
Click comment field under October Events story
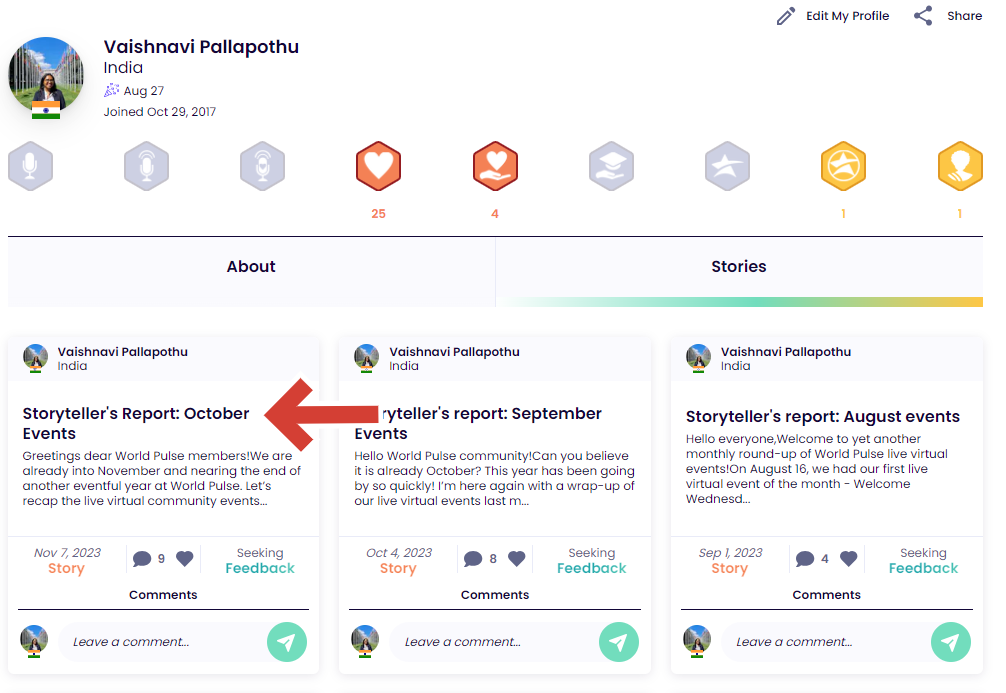click(x=160, y=642)
